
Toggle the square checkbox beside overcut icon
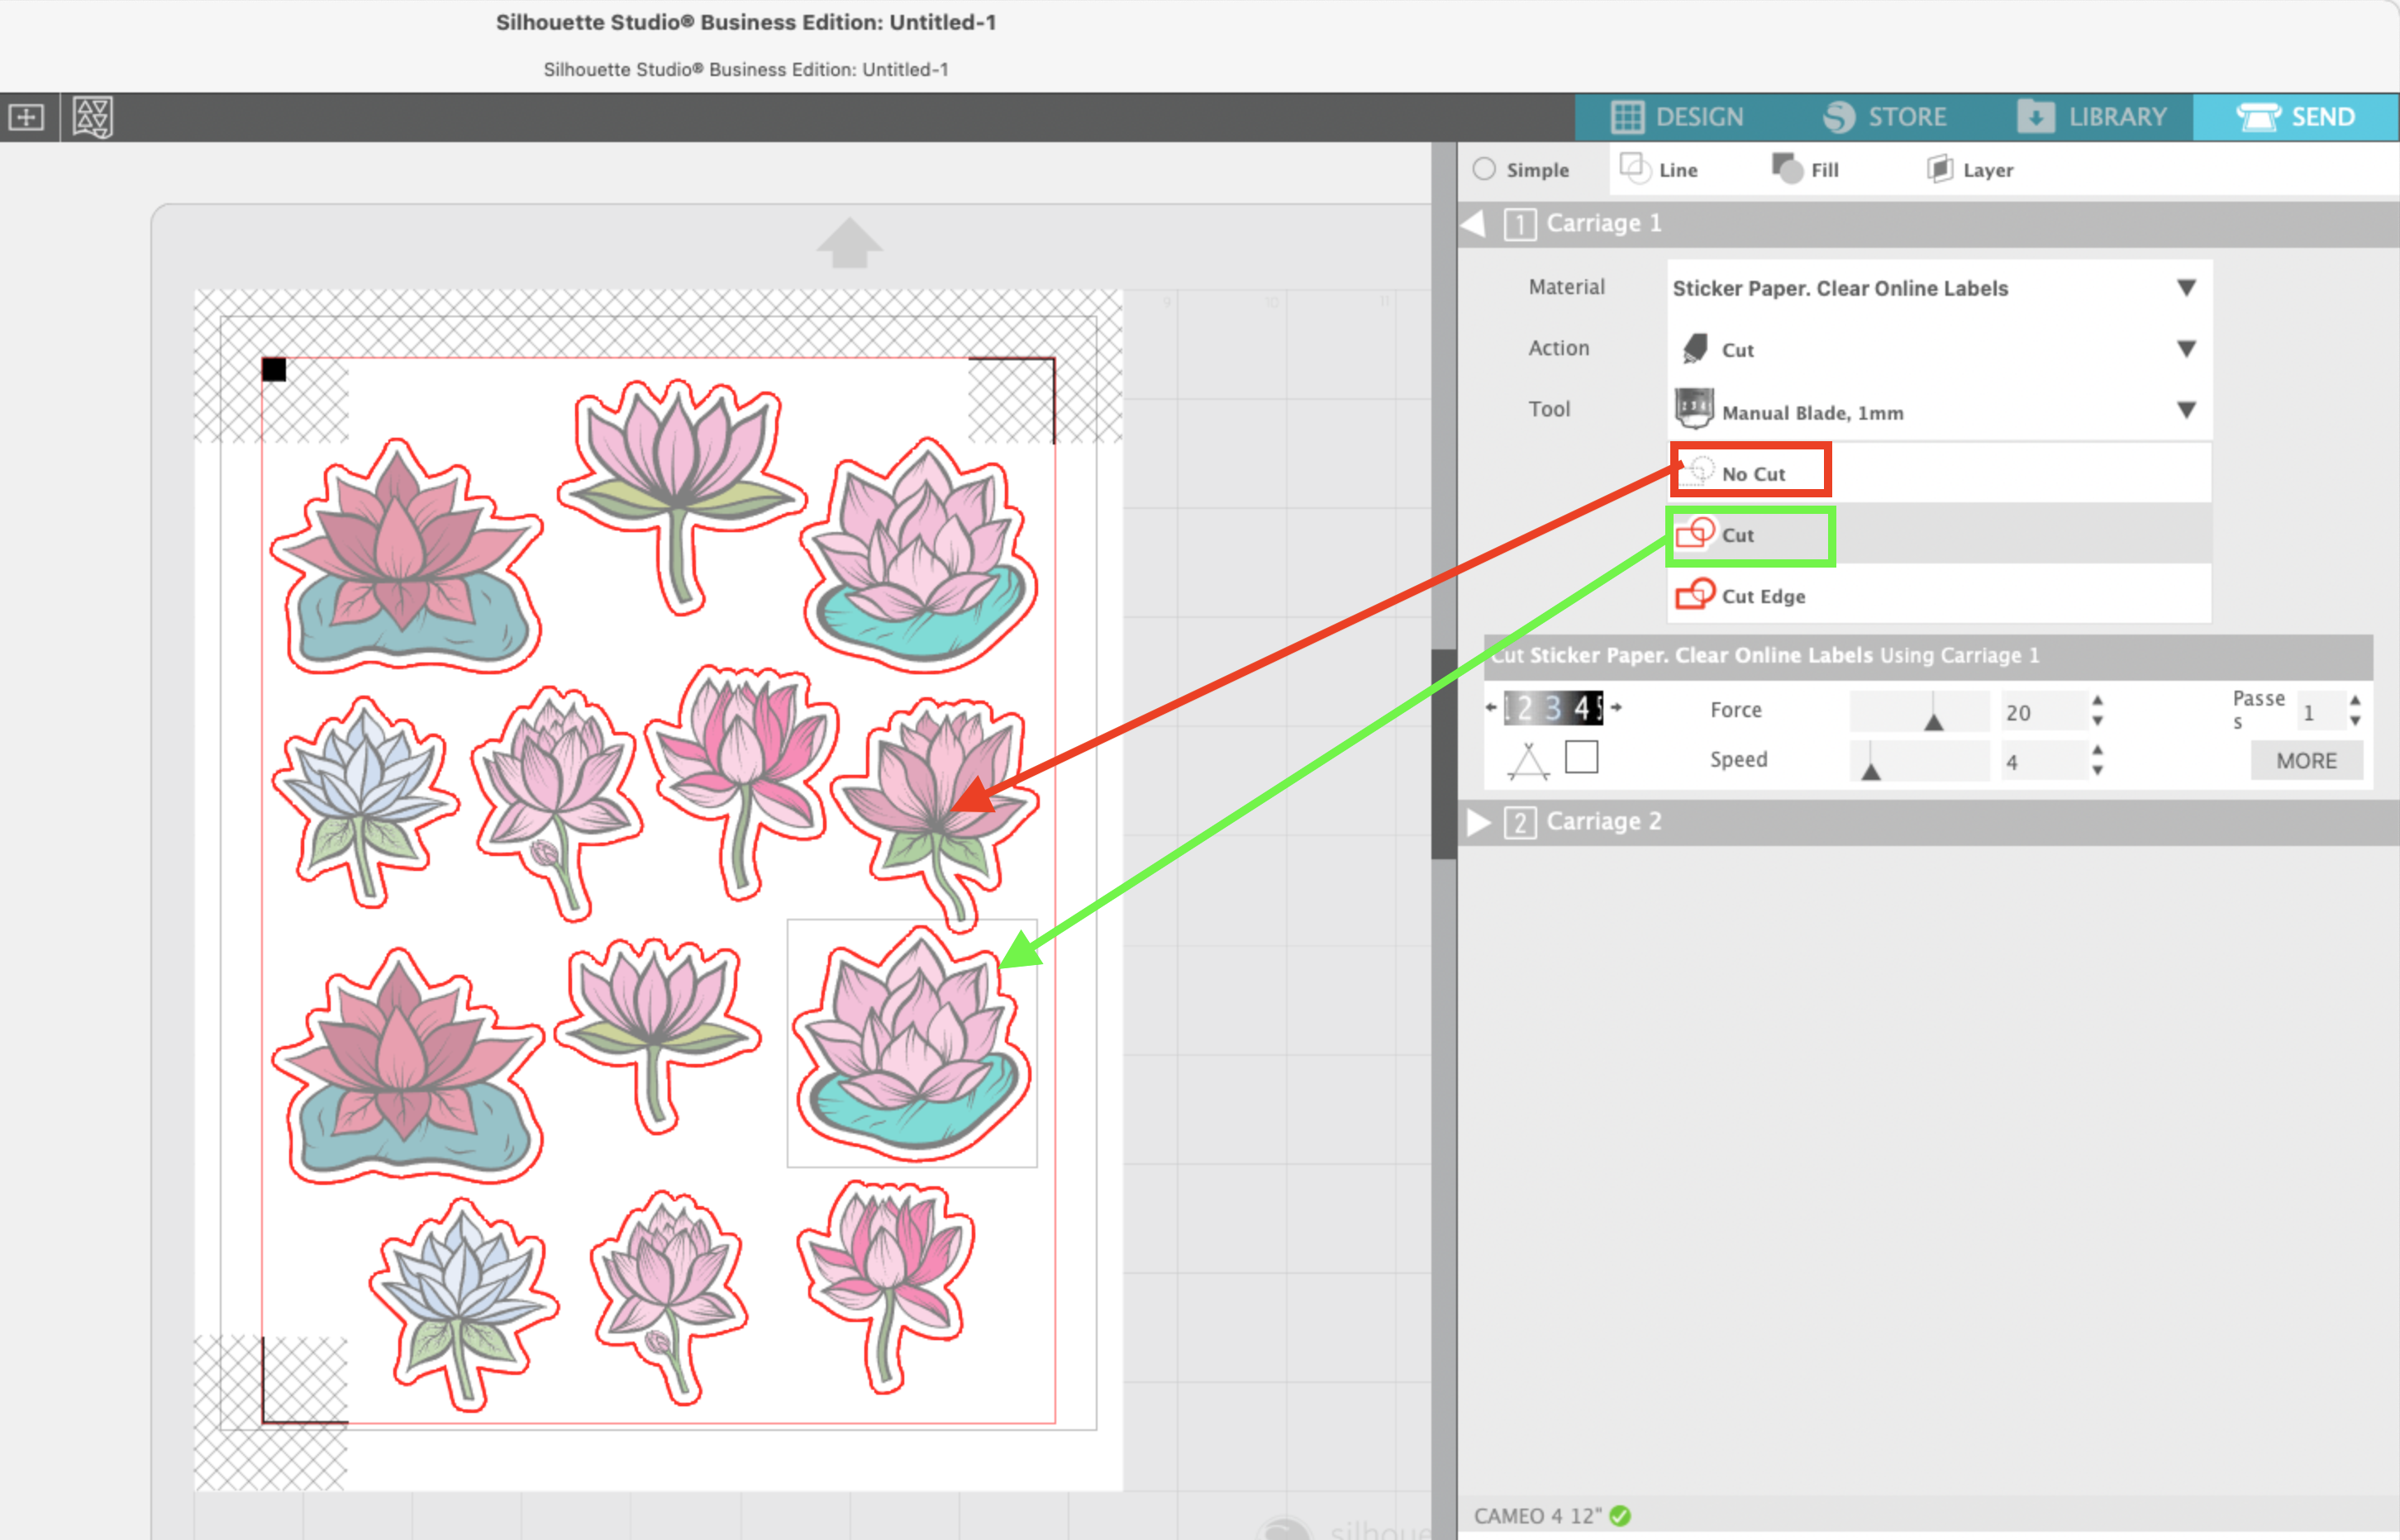1581,757
